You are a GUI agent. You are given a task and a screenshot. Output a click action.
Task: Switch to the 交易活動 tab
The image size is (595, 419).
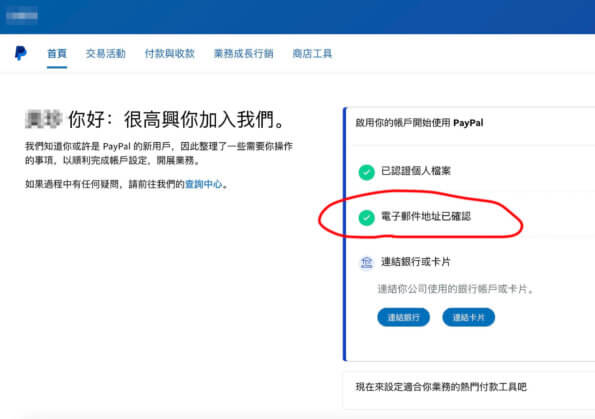tap(105, 54)
